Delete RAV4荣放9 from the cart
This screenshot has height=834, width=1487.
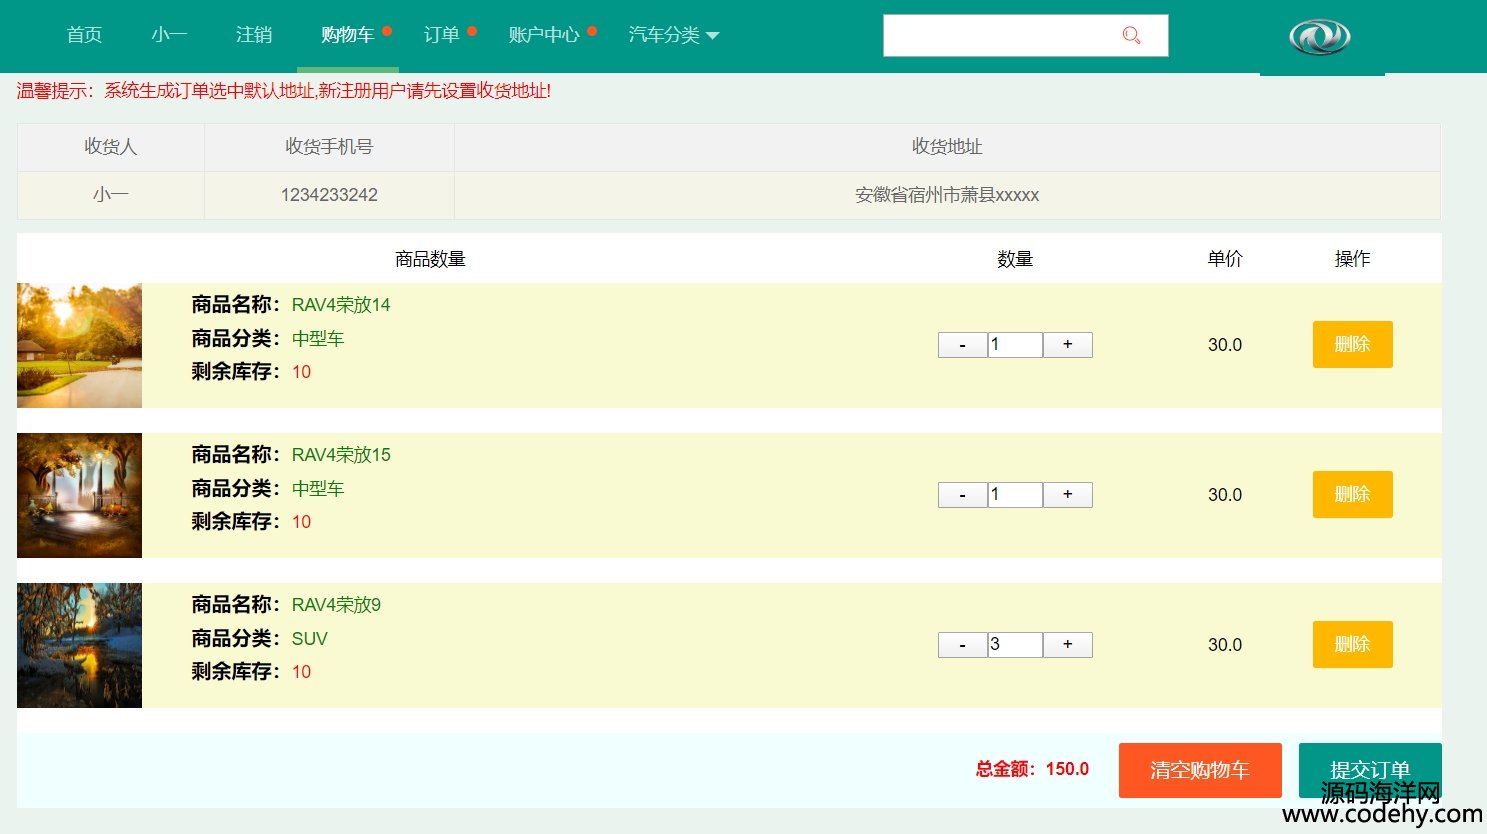[1352, 644]
